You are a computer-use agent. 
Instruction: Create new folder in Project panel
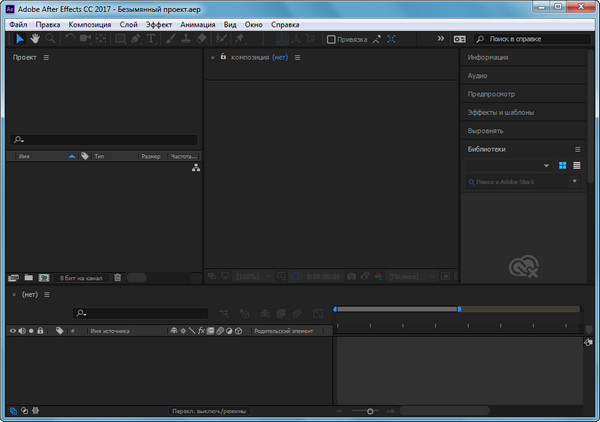pyautogui.click(x=29, y=277)
